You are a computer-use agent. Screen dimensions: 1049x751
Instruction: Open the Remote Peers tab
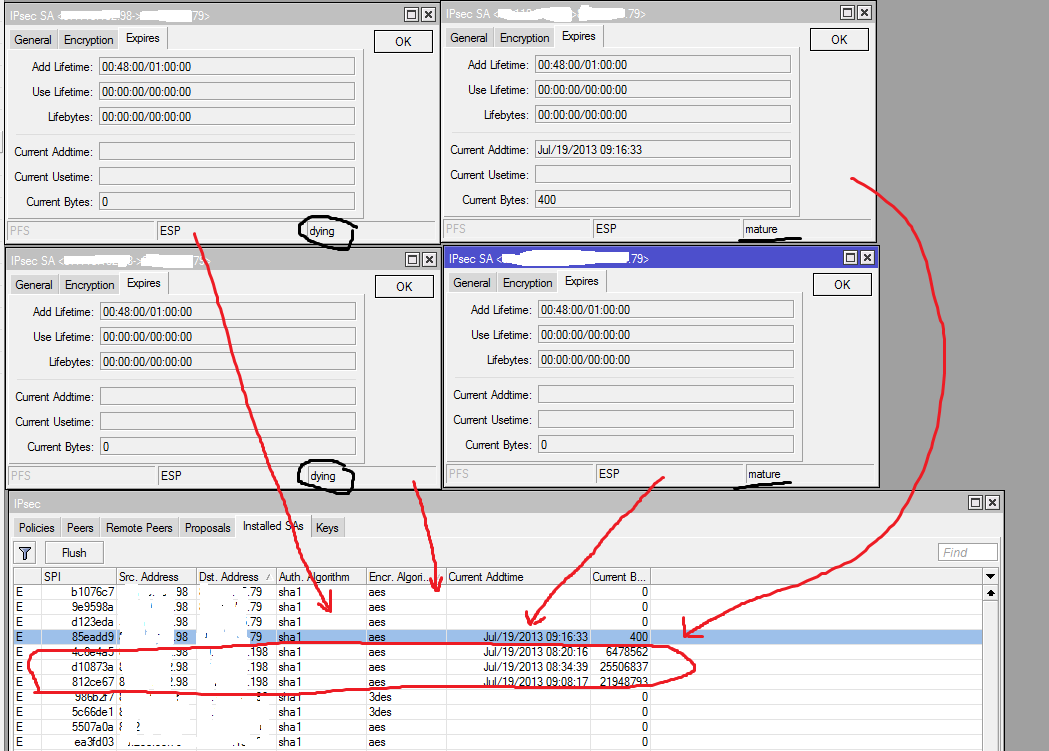pyautogui.click(x=139, y=528)
